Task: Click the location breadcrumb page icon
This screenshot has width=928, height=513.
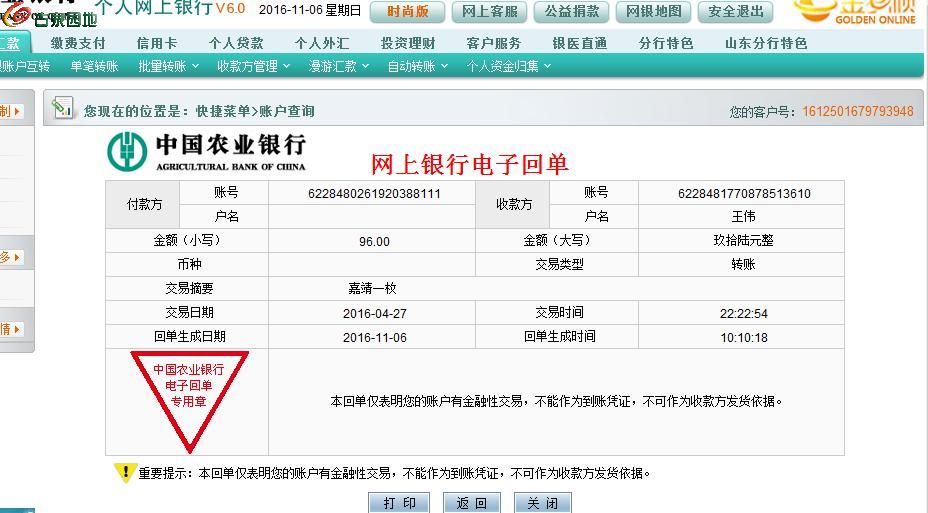Action: click(62, 108)
